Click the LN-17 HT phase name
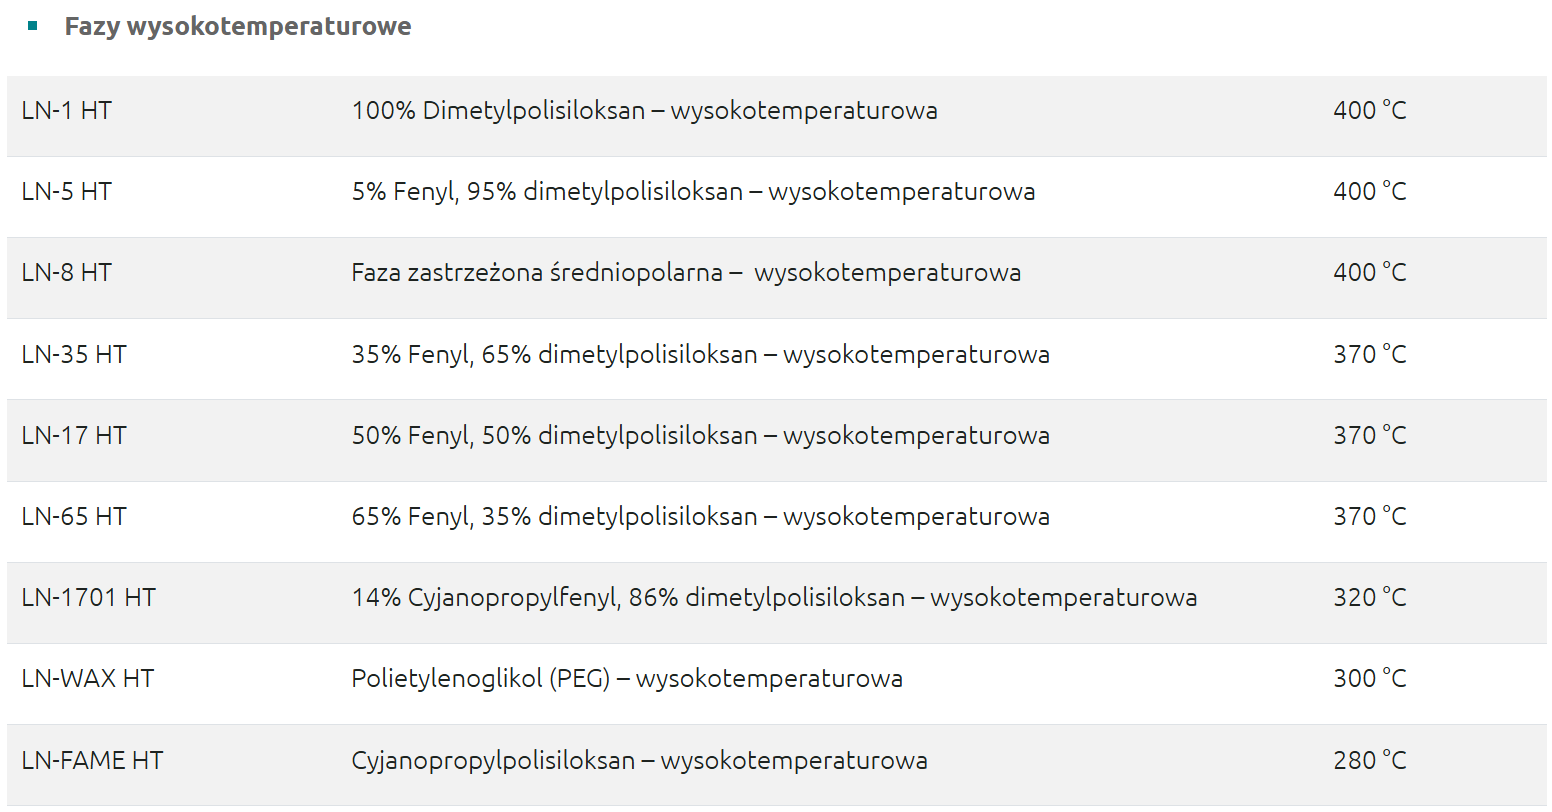Viewport: 1552px width, 812px height. 74,435
